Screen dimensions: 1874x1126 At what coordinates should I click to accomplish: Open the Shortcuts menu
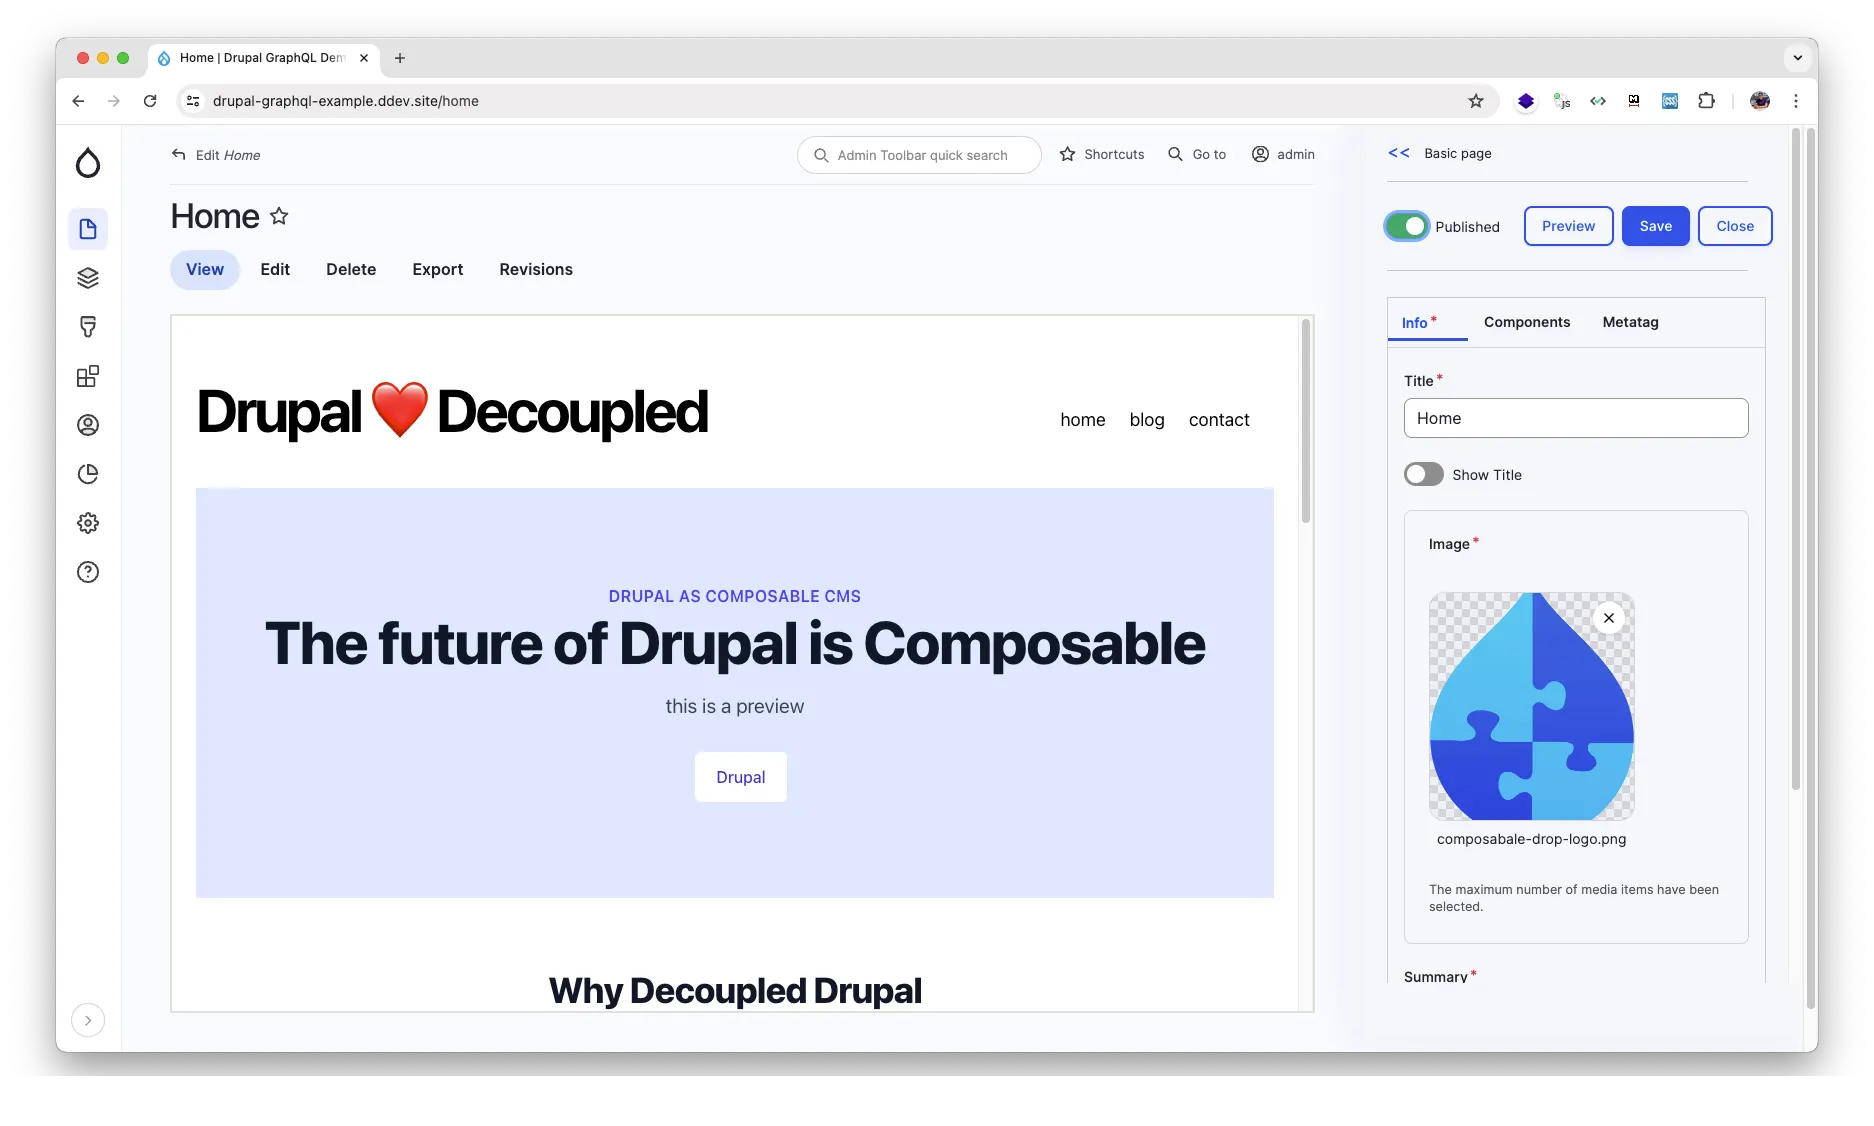point(1102,154)
